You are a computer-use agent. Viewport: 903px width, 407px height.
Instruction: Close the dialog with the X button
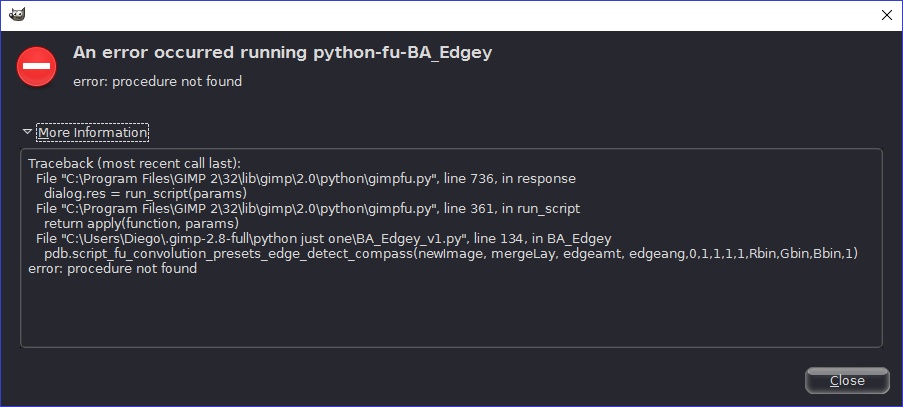point(887,16)
